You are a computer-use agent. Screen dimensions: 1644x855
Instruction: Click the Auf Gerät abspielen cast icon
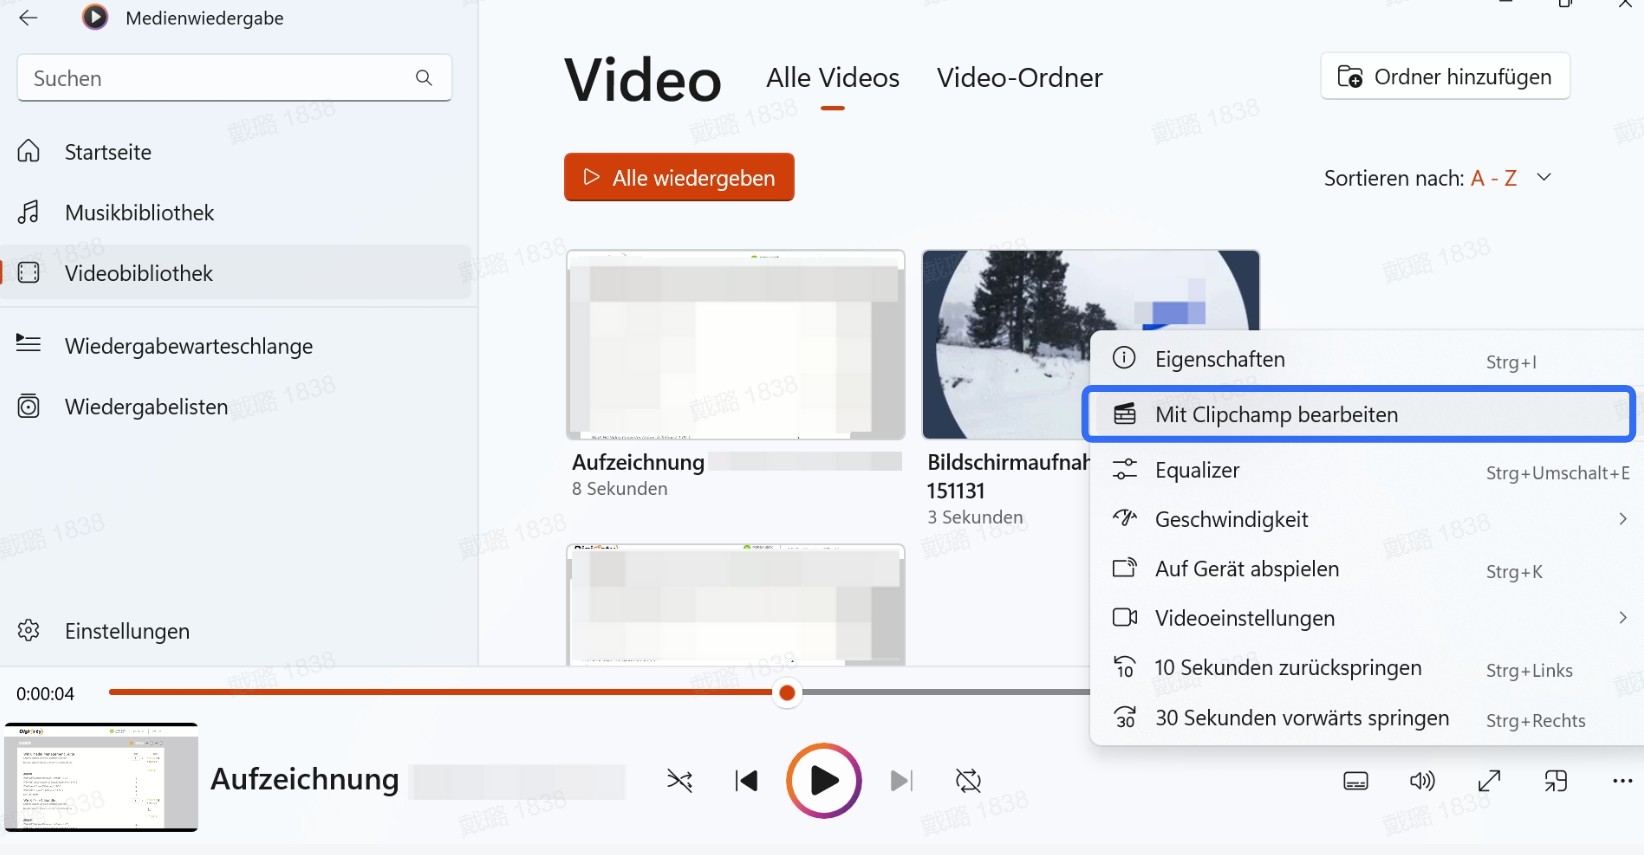1125,568
